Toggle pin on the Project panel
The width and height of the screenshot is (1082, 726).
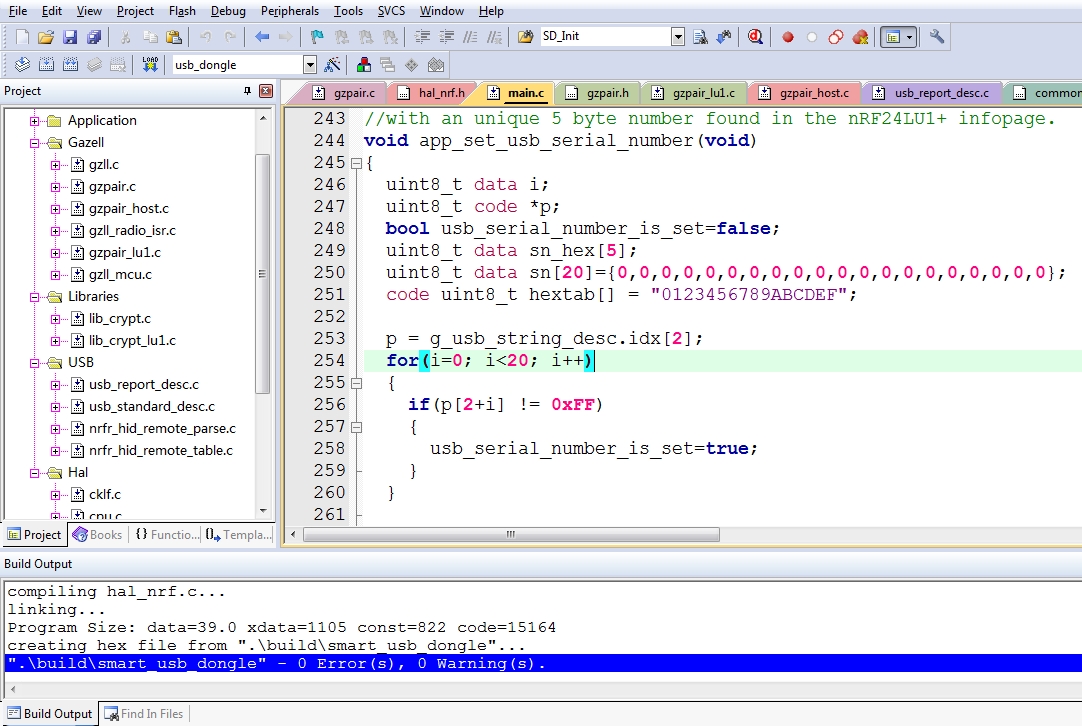click(247, 91)
